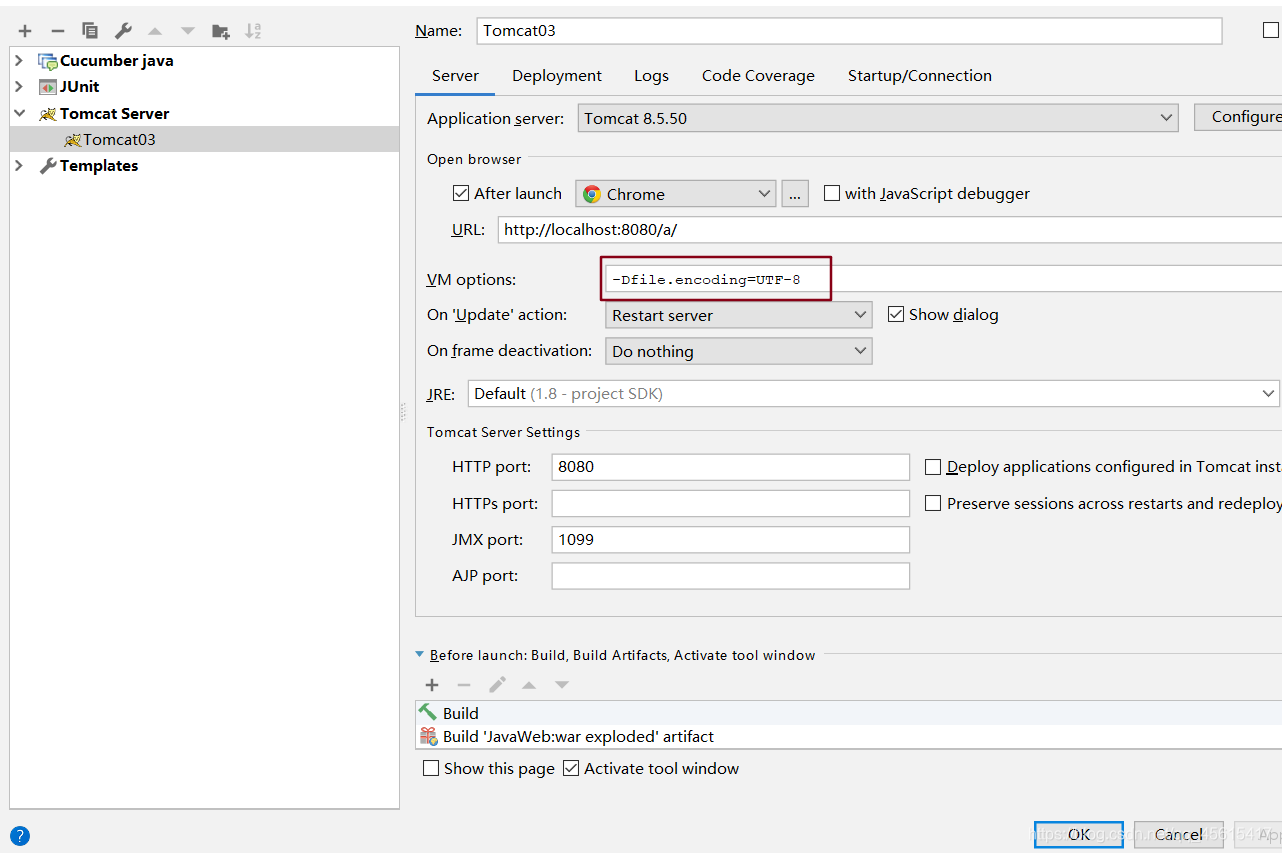Image resolution: width=1282 pixels, height=853 pixels.
Task: Collapse the Before launch section
Action: [x=420, y=655]
